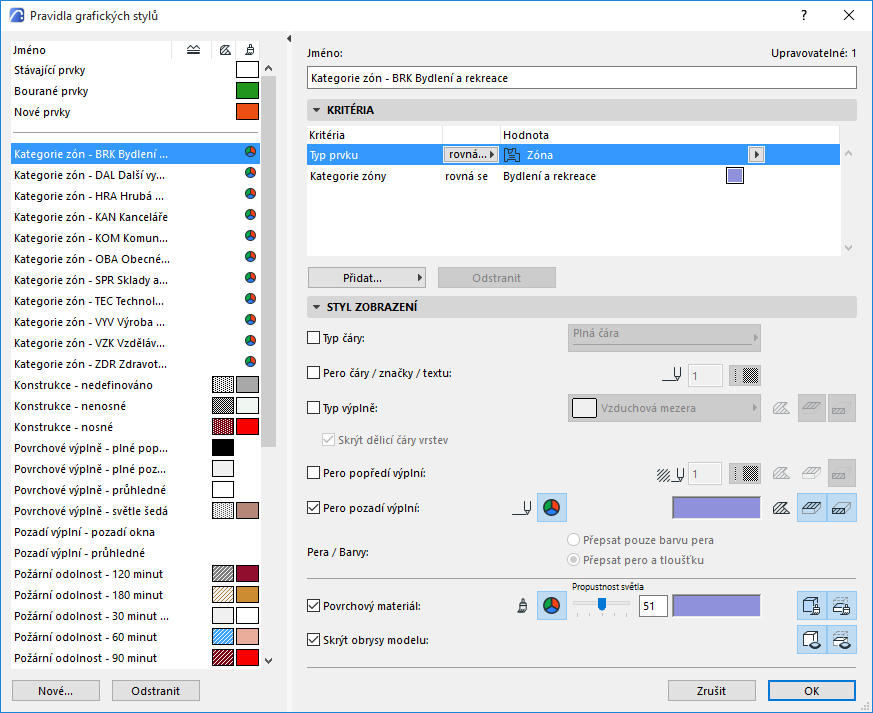Click purple Pero pozadí výplní color swatch

(717, 508)
